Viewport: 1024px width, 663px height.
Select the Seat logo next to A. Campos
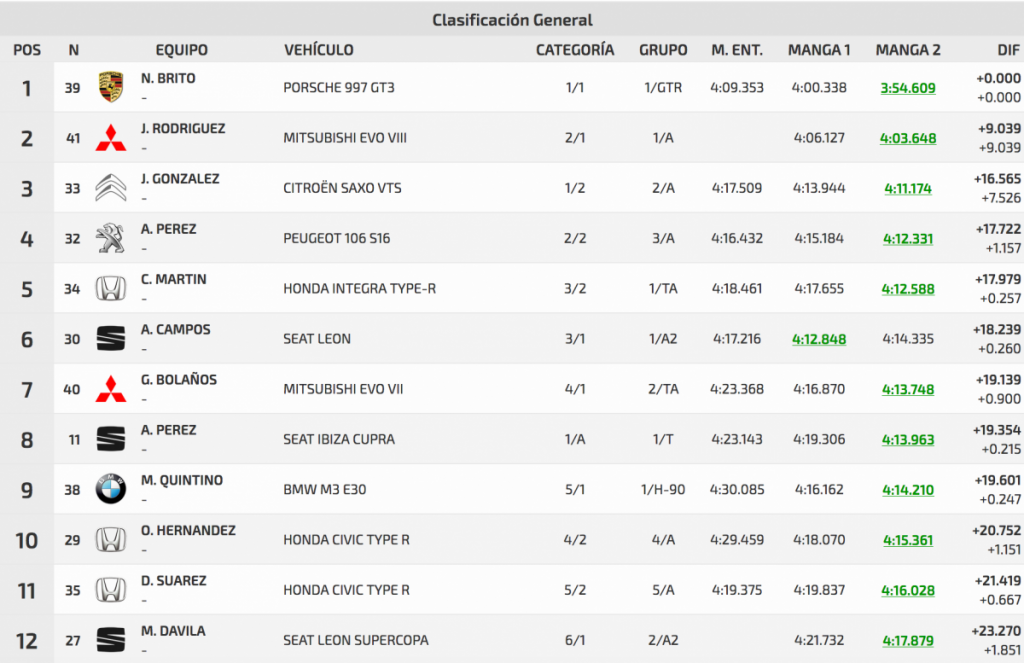tap(110, 339)
